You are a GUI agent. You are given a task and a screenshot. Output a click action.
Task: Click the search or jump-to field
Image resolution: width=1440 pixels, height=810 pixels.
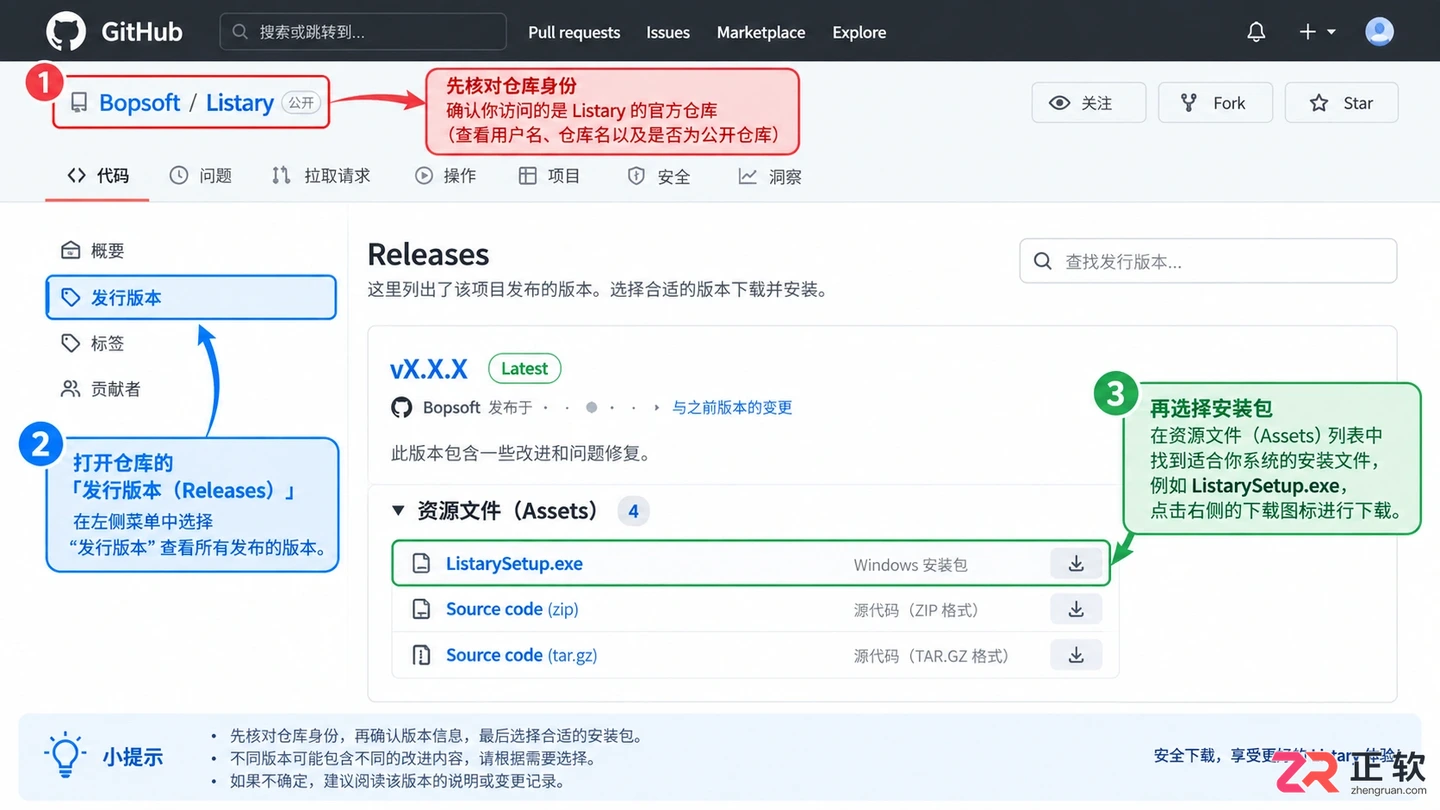pyautogui.click(x=363, y=32)
